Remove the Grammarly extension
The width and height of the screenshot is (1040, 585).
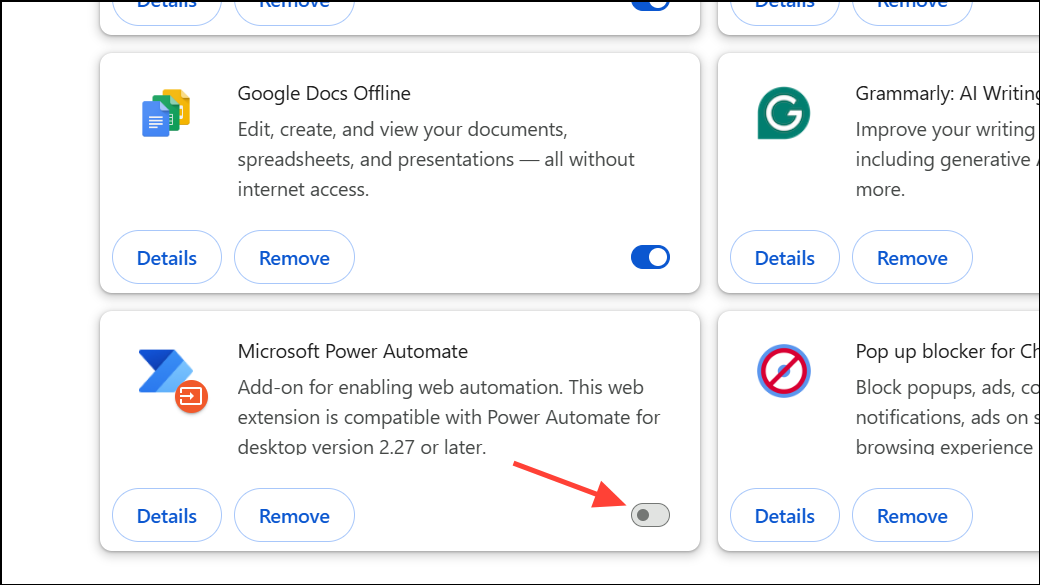[912, 258]
